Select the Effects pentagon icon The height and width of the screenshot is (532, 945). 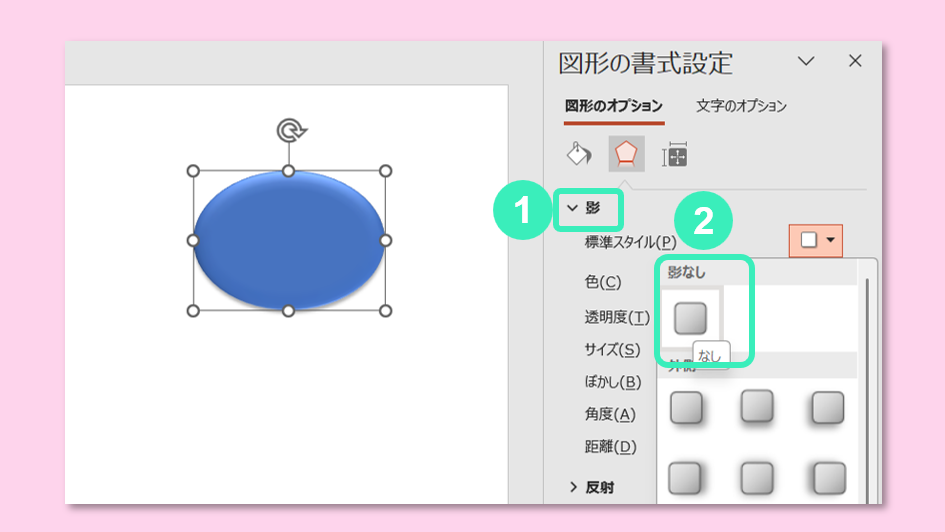coord(626,153)
